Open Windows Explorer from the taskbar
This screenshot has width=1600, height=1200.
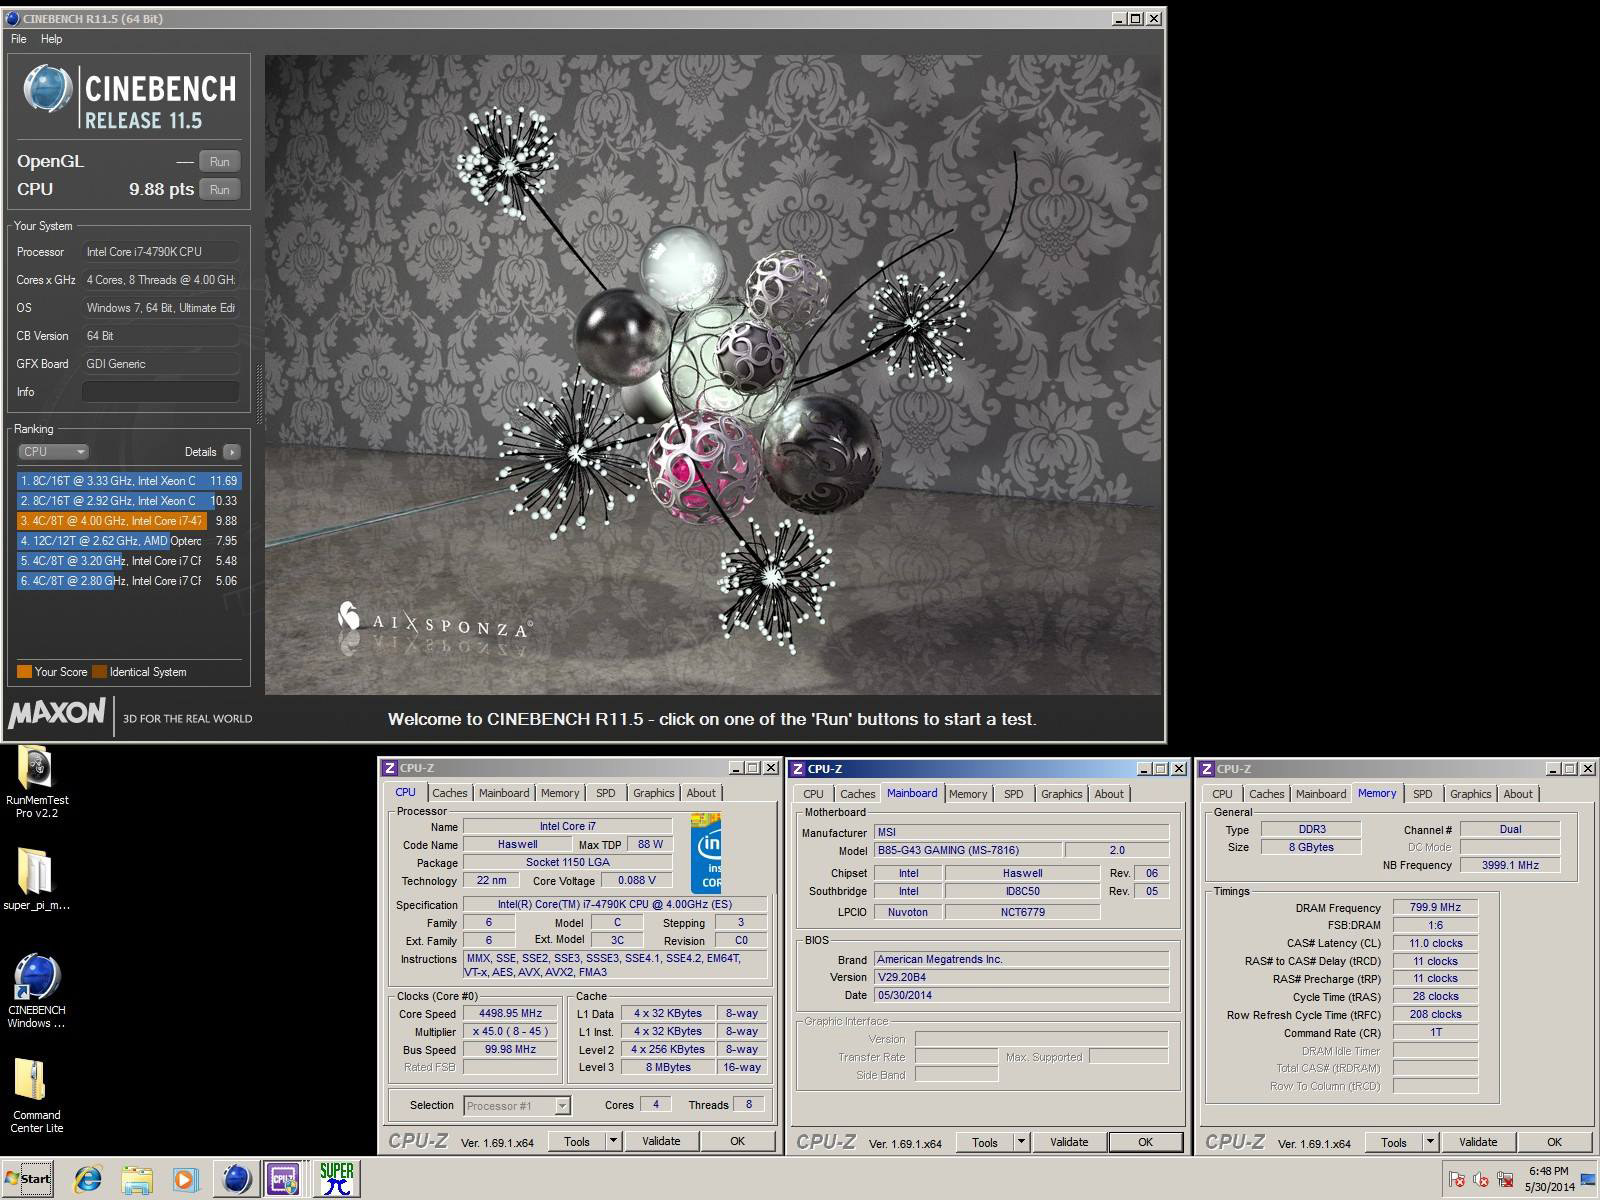pyautogui.click(x=137, y=1179)
